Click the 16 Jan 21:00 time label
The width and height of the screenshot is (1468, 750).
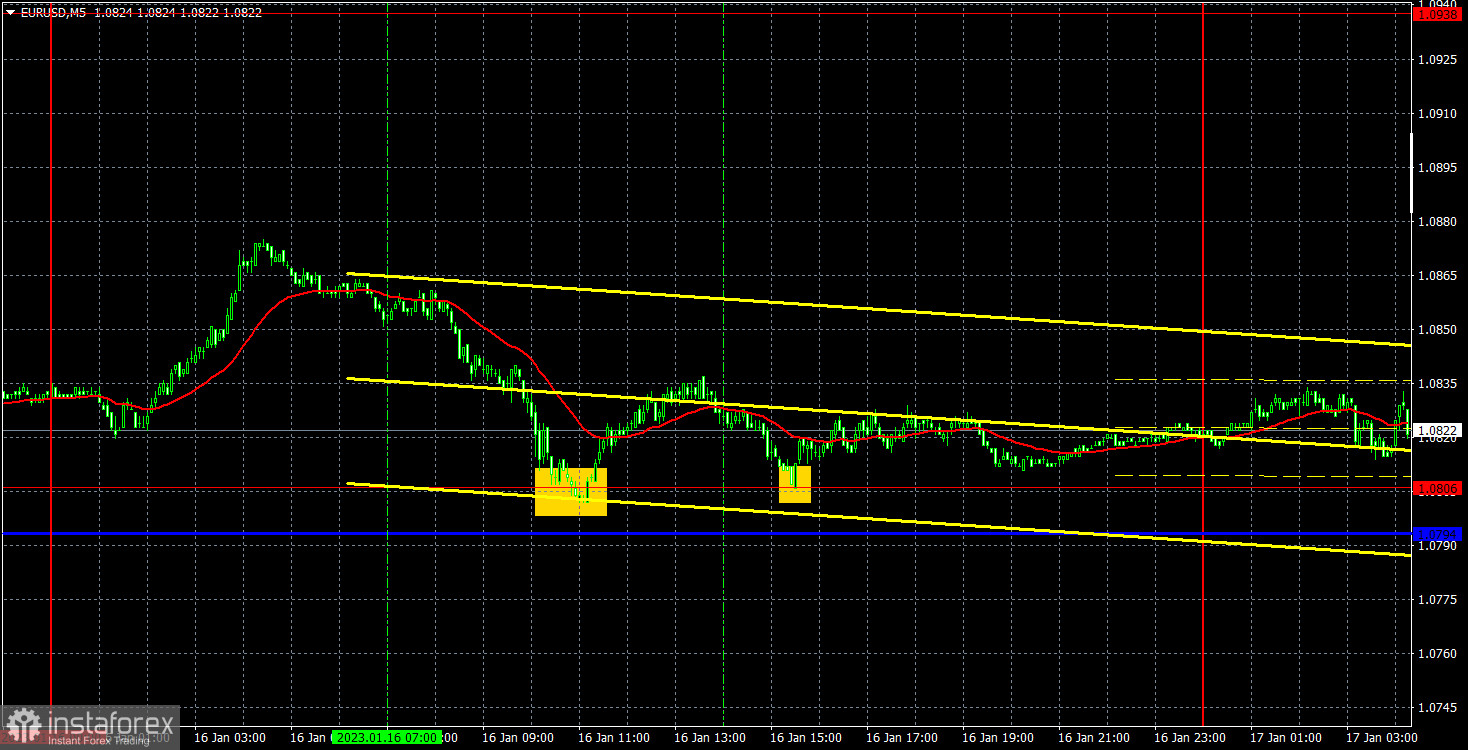1094,737
